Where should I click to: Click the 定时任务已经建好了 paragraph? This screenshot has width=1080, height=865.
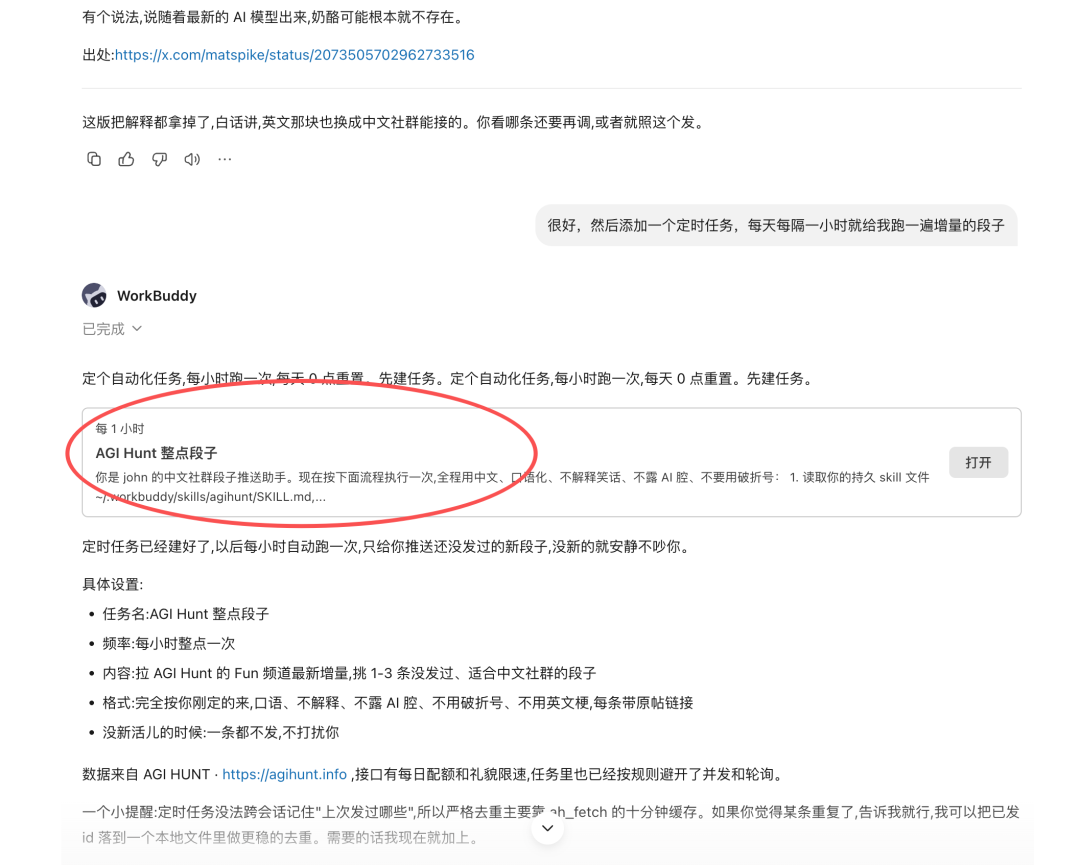click(x=386, y=547)
